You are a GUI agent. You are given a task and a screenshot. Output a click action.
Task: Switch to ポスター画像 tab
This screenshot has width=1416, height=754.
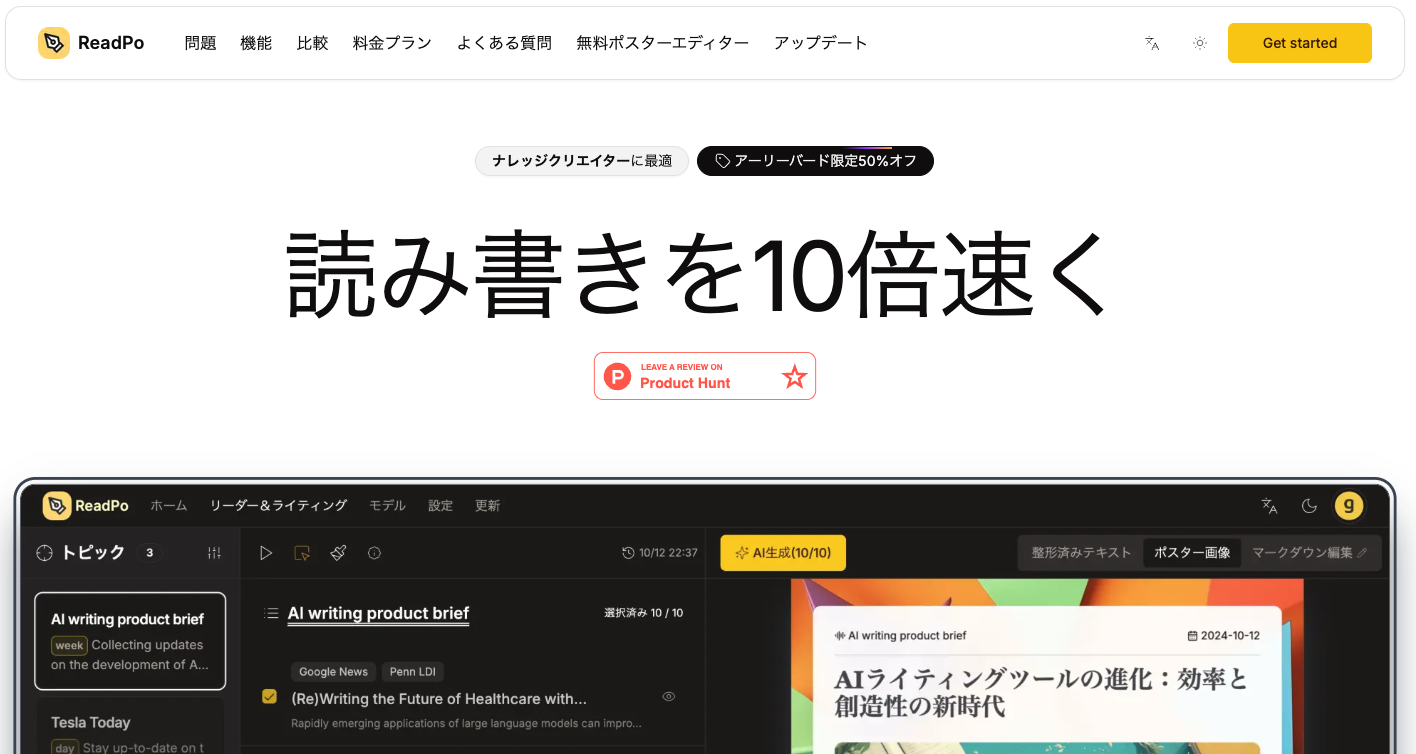coord(1192,553)
